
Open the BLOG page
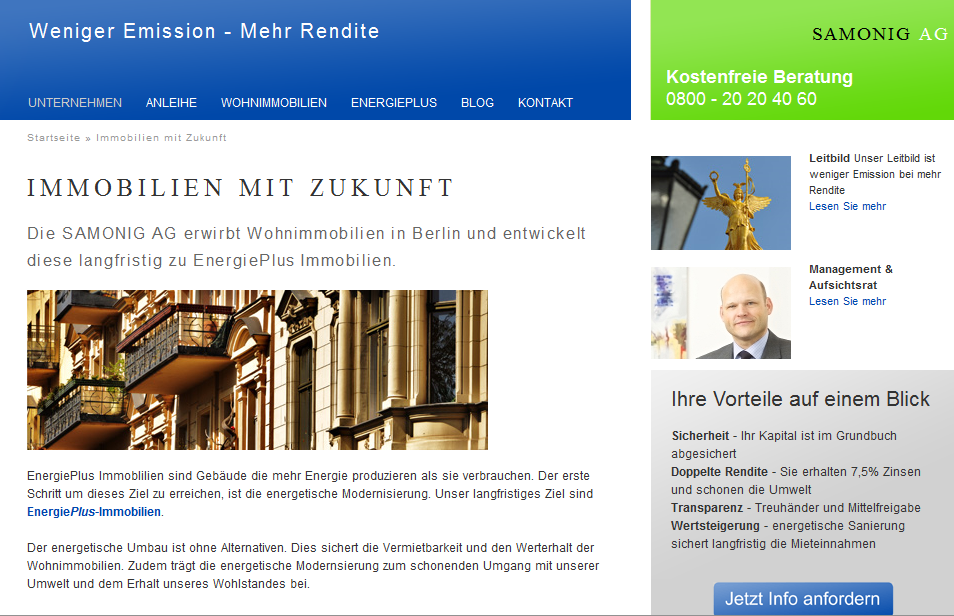point(477,103)
